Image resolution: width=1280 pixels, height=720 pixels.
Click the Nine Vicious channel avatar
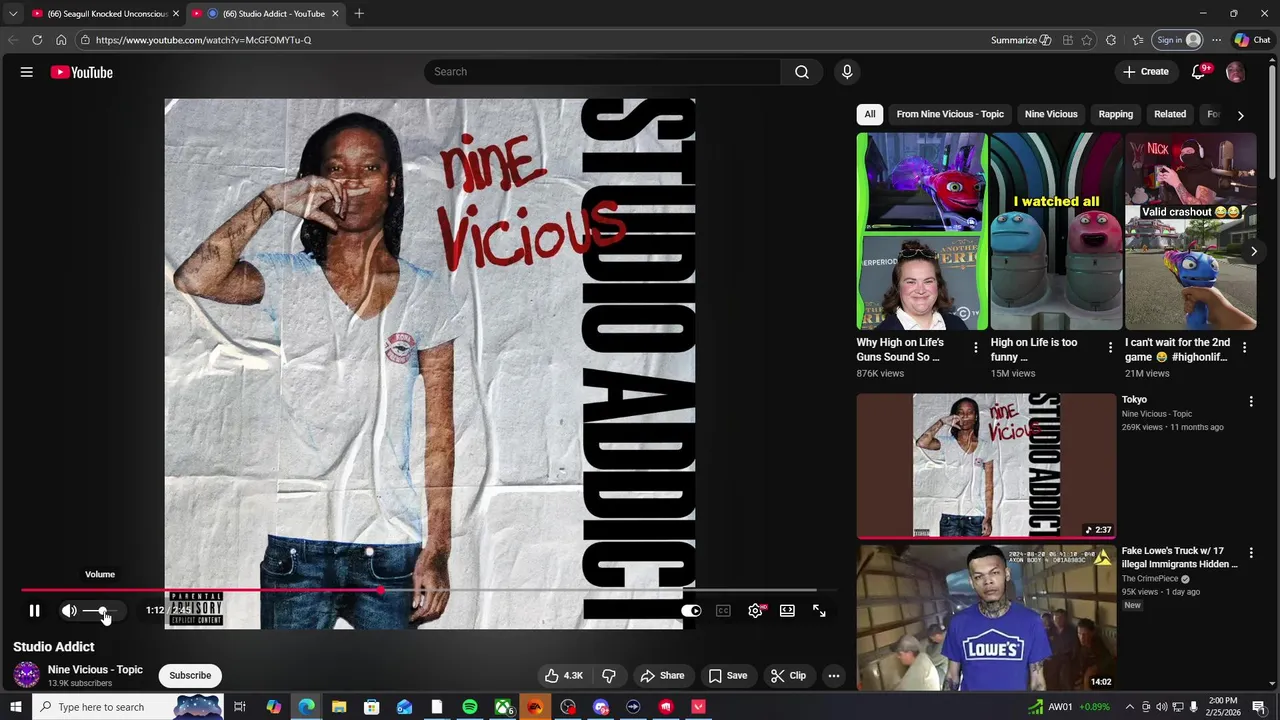27,675
